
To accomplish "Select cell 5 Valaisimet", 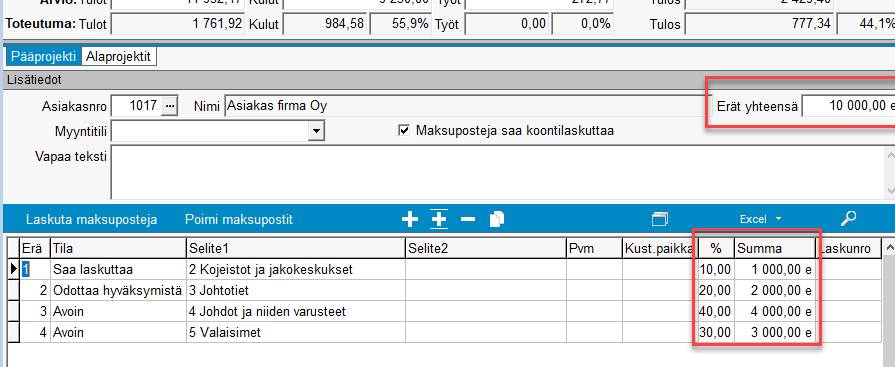I will tap(296, 332).
